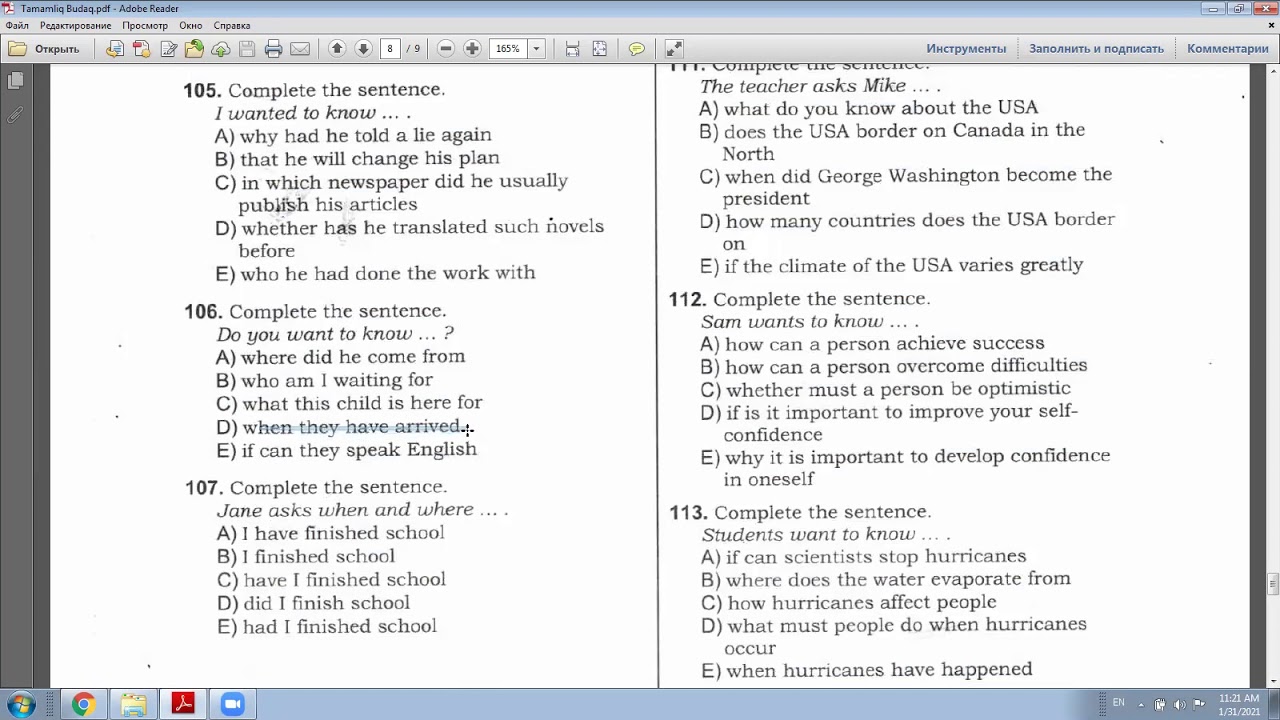
Task: Click the fit width scrolling icon
Action: point(572,48)
